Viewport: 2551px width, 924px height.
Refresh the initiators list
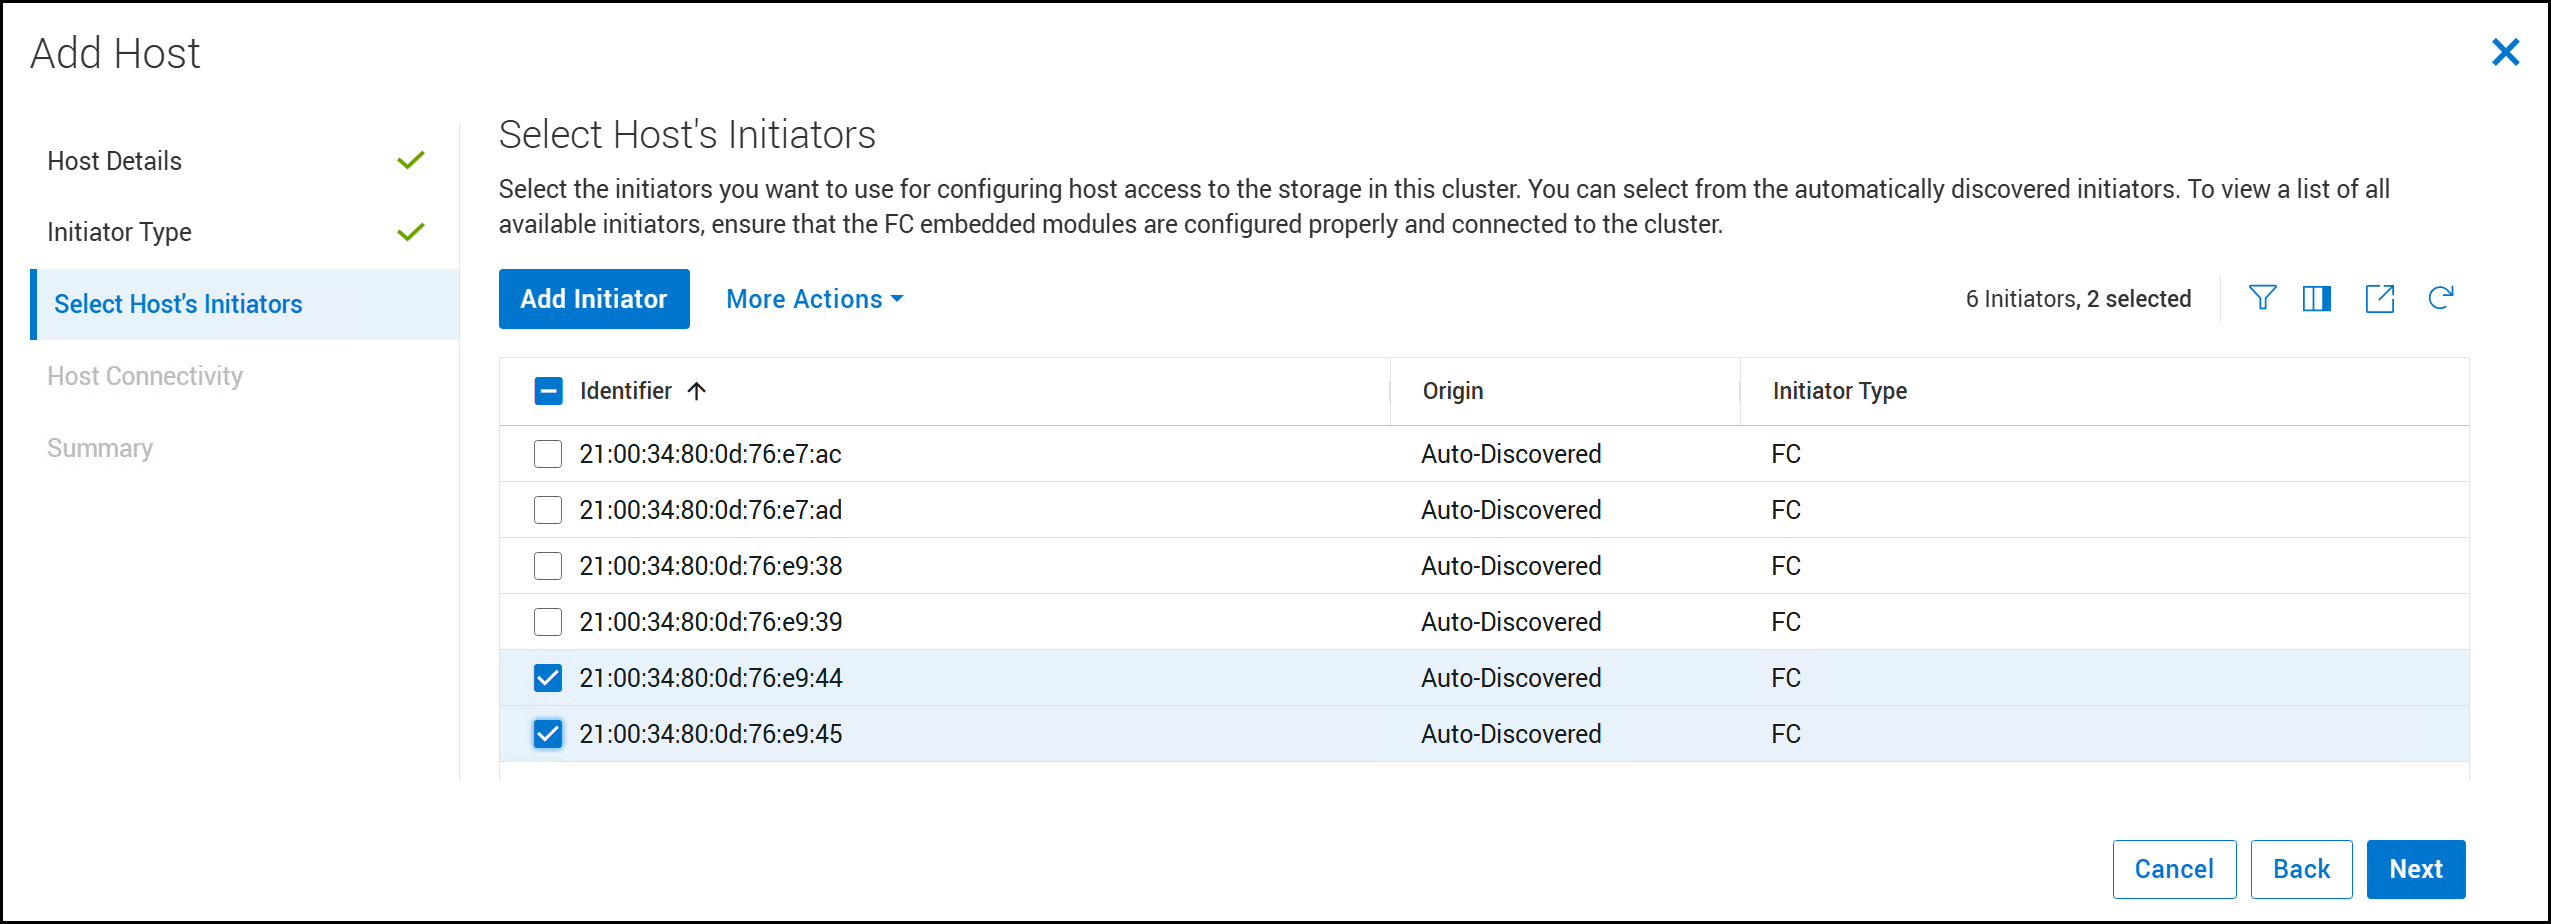click(x=2440, y=298)
